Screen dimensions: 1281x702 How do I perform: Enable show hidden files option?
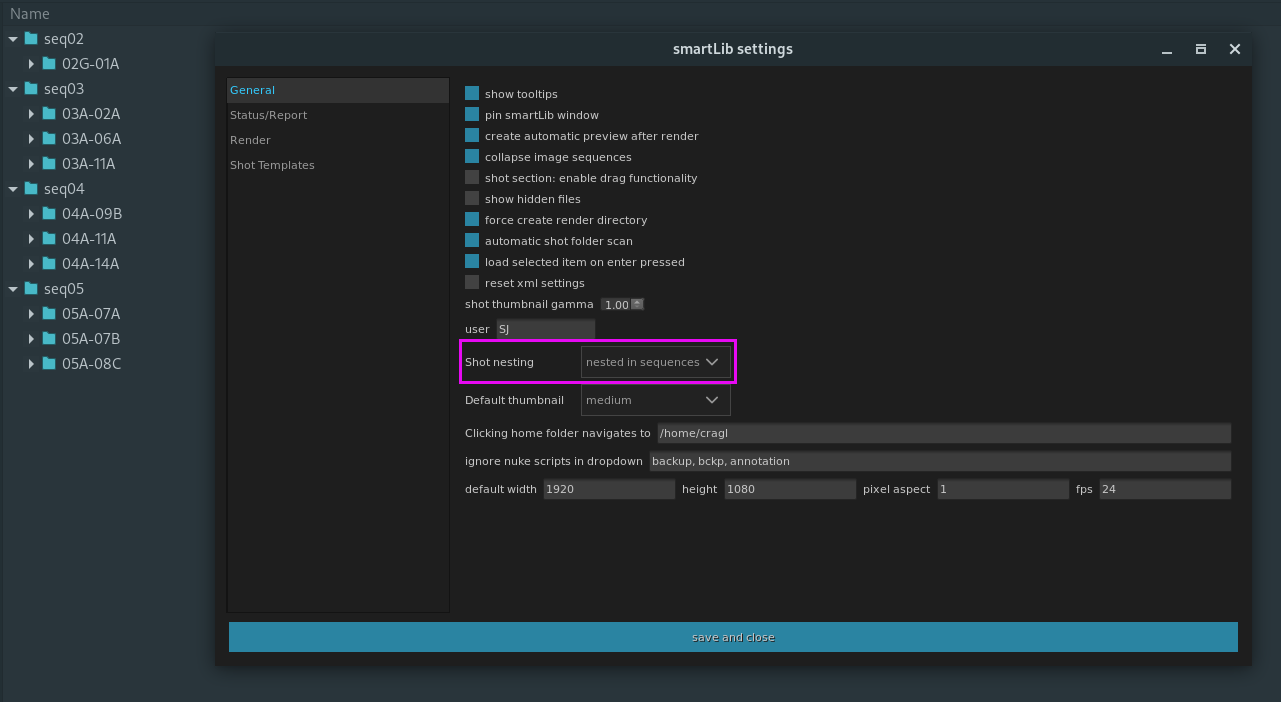click(x=472, y=199)
